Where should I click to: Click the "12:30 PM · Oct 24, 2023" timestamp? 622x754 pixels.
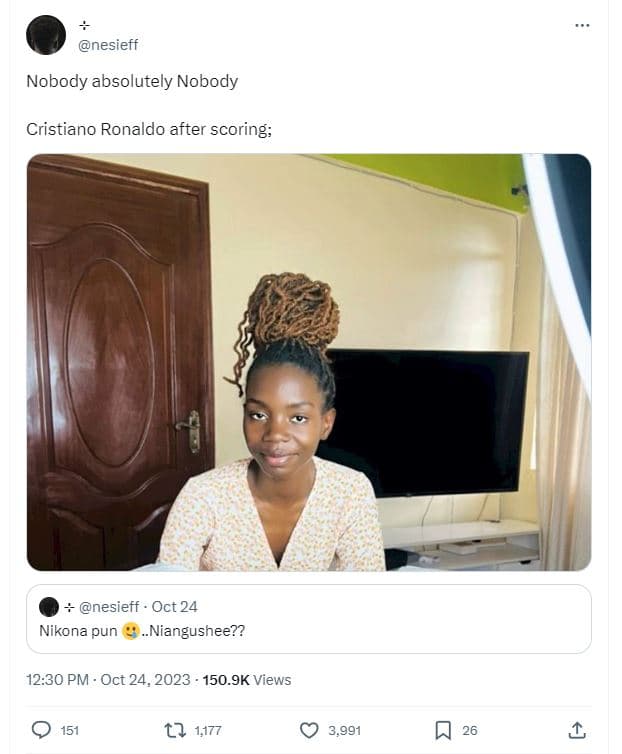click(x=110, y=680)
